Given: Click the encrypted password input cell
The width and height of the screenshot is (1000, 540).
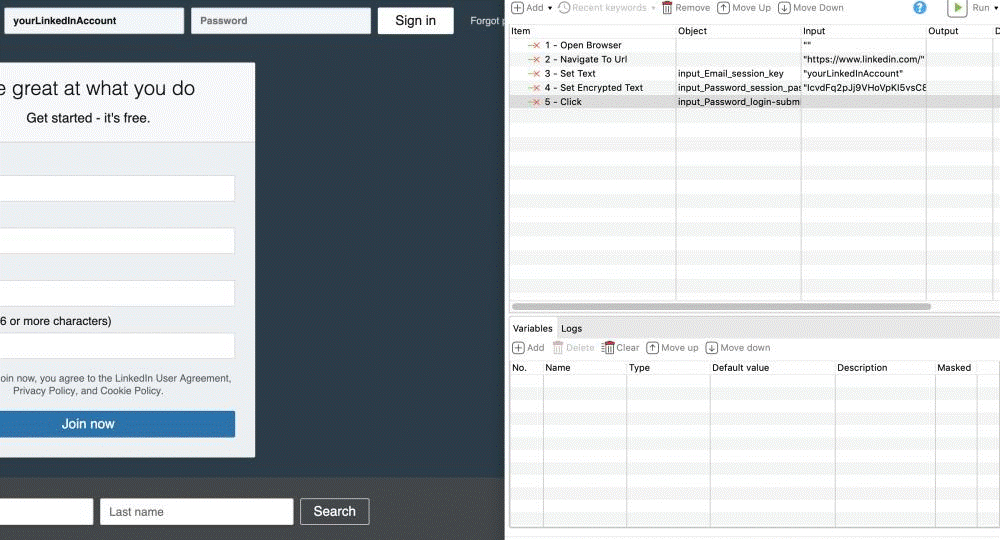Looking at the screenshot, I should click(864, 87).
